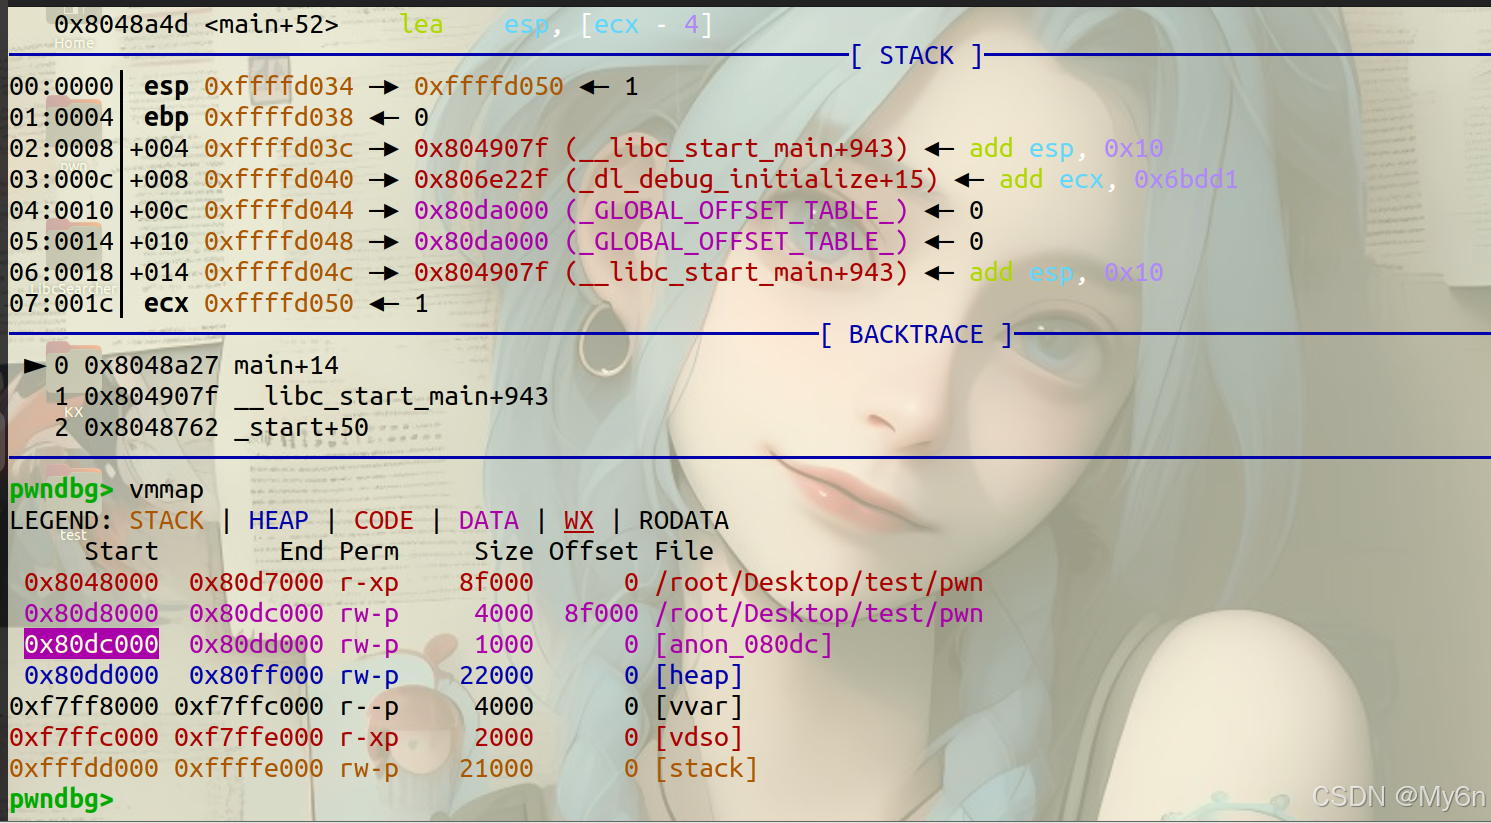Click the 8f000 offset in the rw-p pwn row
Image resolution: width=1491 pixels, height=823 pixels.
[601, 614]
